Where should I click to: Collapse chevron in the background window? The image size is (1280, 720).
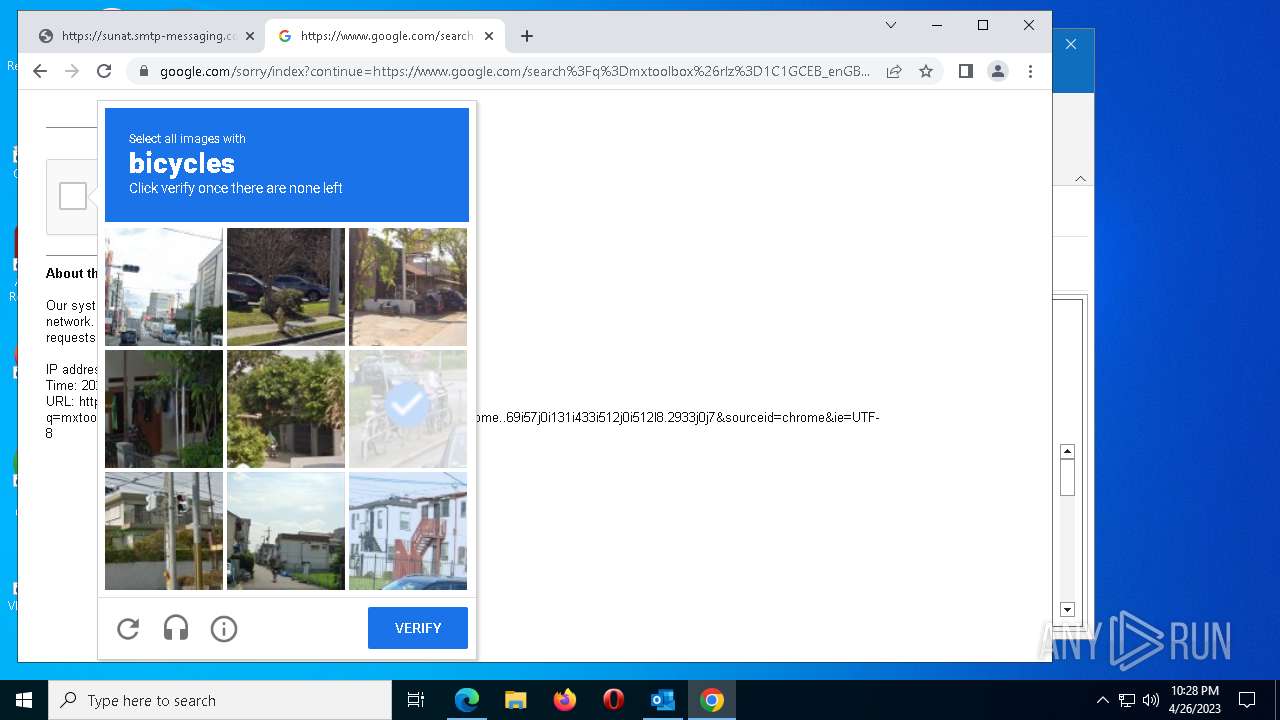[x=1080, y=178]
